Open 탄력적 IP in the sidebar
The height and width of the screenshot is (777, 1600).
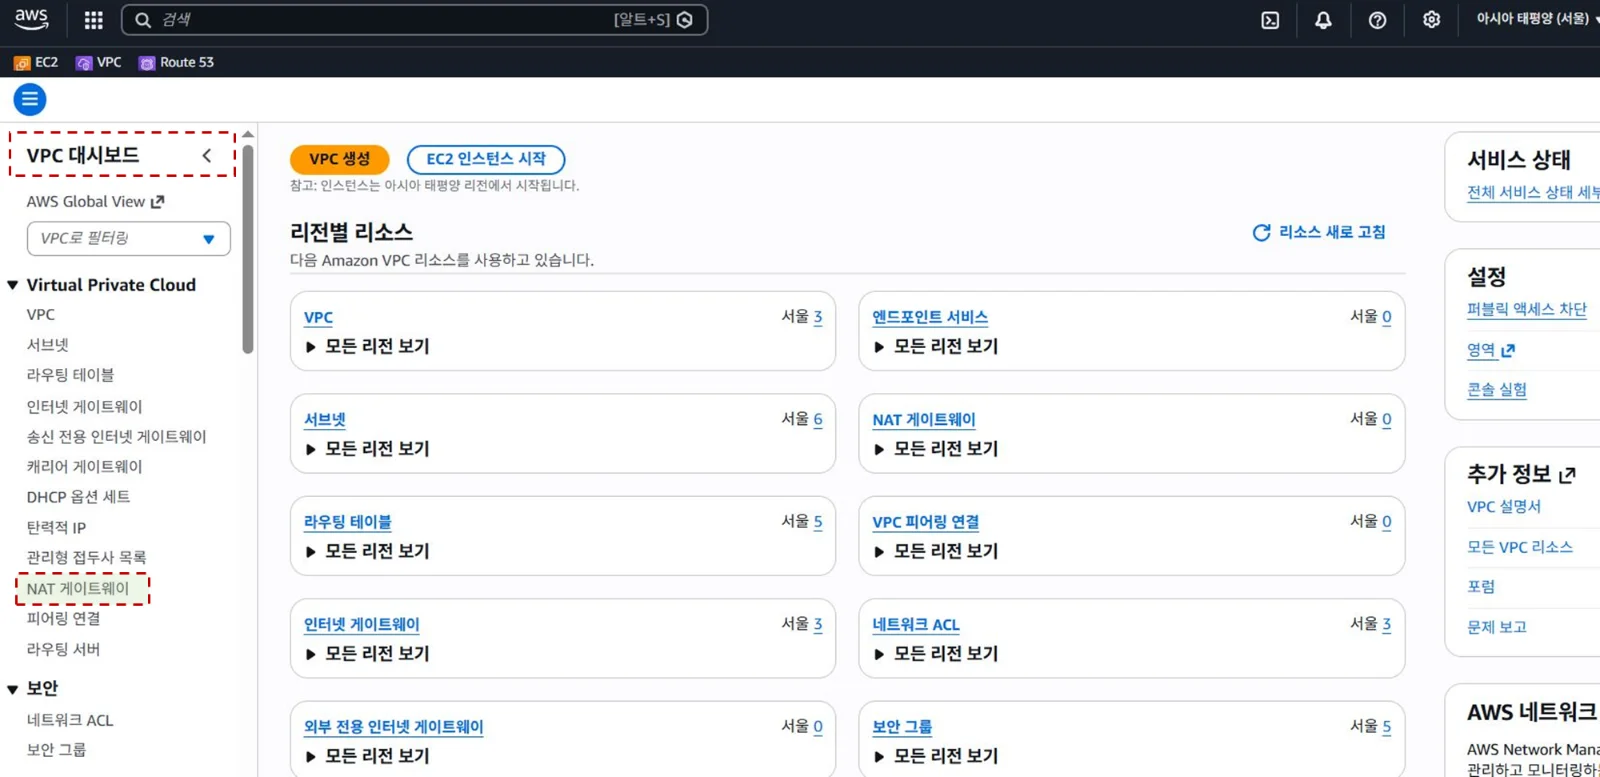click(x=56, y=527)
